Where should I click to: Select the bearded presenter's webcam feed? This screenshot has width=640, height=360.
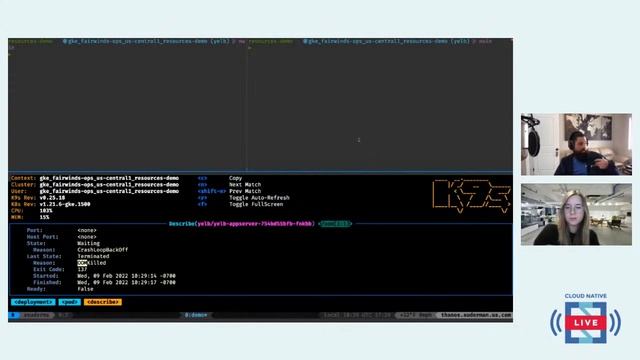(576, 144)
